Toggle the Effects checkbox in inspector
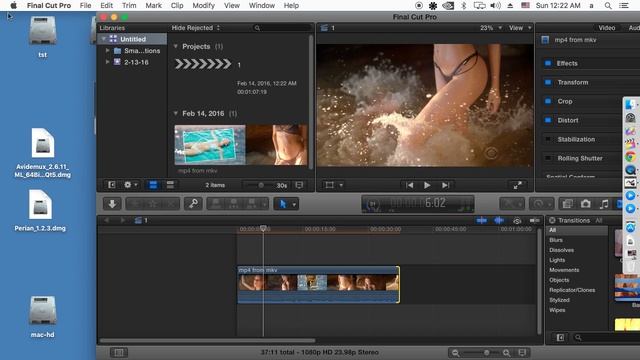640x360 pixels. (548, 63)
